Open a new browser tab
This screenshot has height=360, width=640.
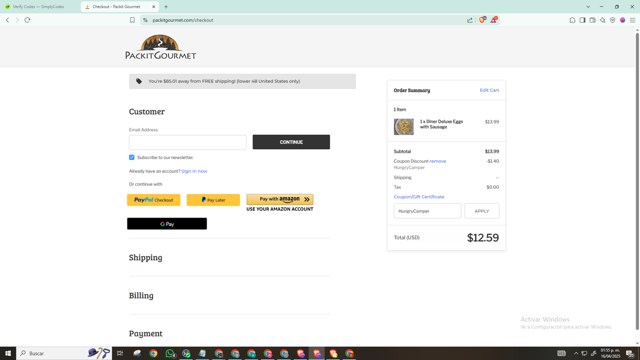tap(166, 7)
